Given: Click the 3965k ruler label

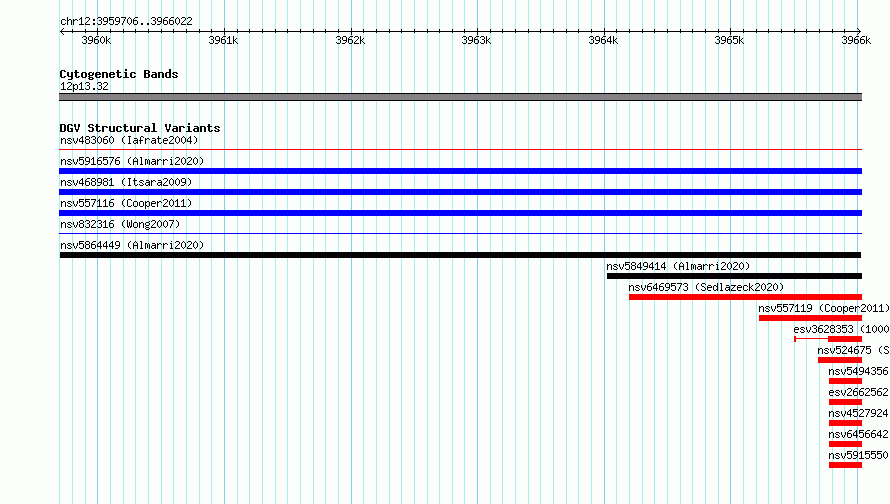Looking at the screenshot, I should [x=729, y=40].
